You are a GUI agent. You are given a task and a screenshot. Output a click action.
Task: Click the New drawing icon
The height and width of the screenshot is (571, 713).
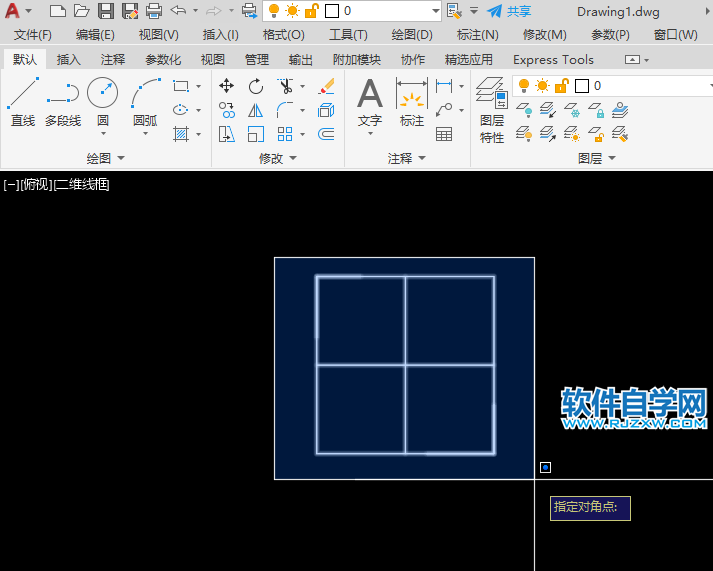pyautogui.click(x=58, y=10)
